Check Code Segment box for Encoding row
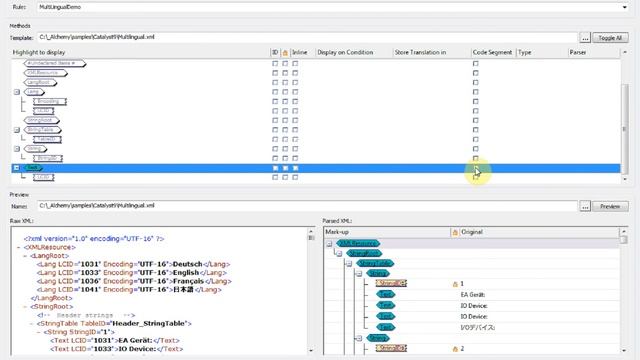The height and width of the screenshot is (360, 640). (476, 101)
